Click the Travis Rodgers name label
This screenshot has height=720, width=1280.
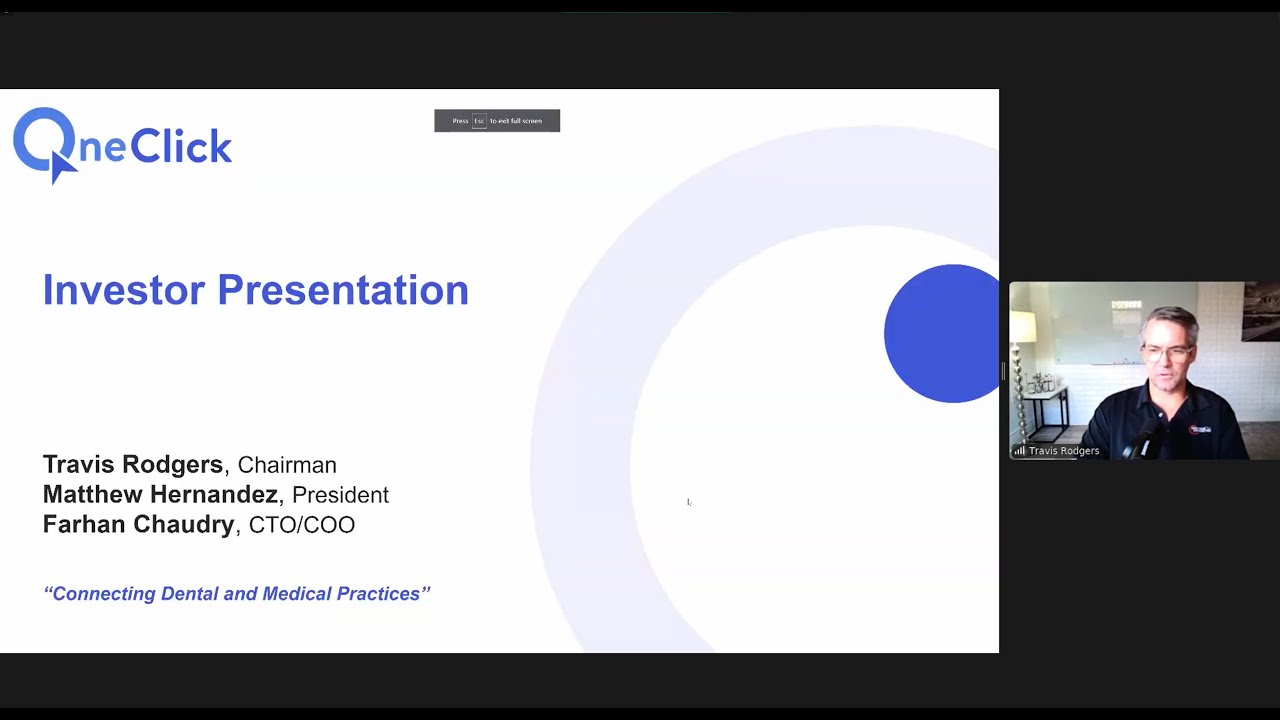click(1063, 451)
